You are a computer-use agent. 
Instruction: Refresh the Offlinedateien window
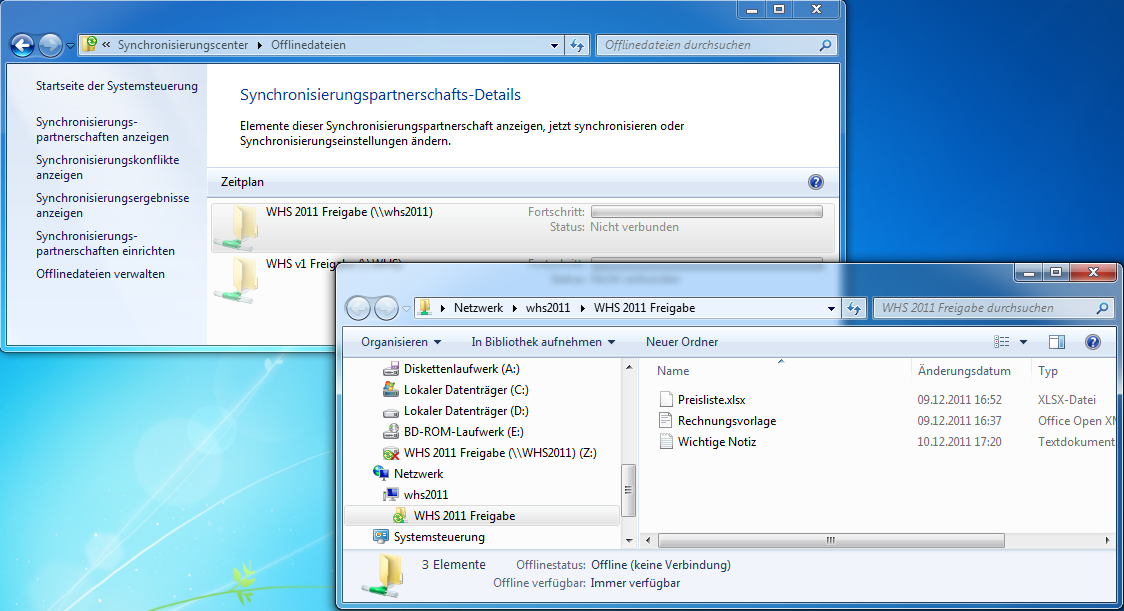(577, 45)
